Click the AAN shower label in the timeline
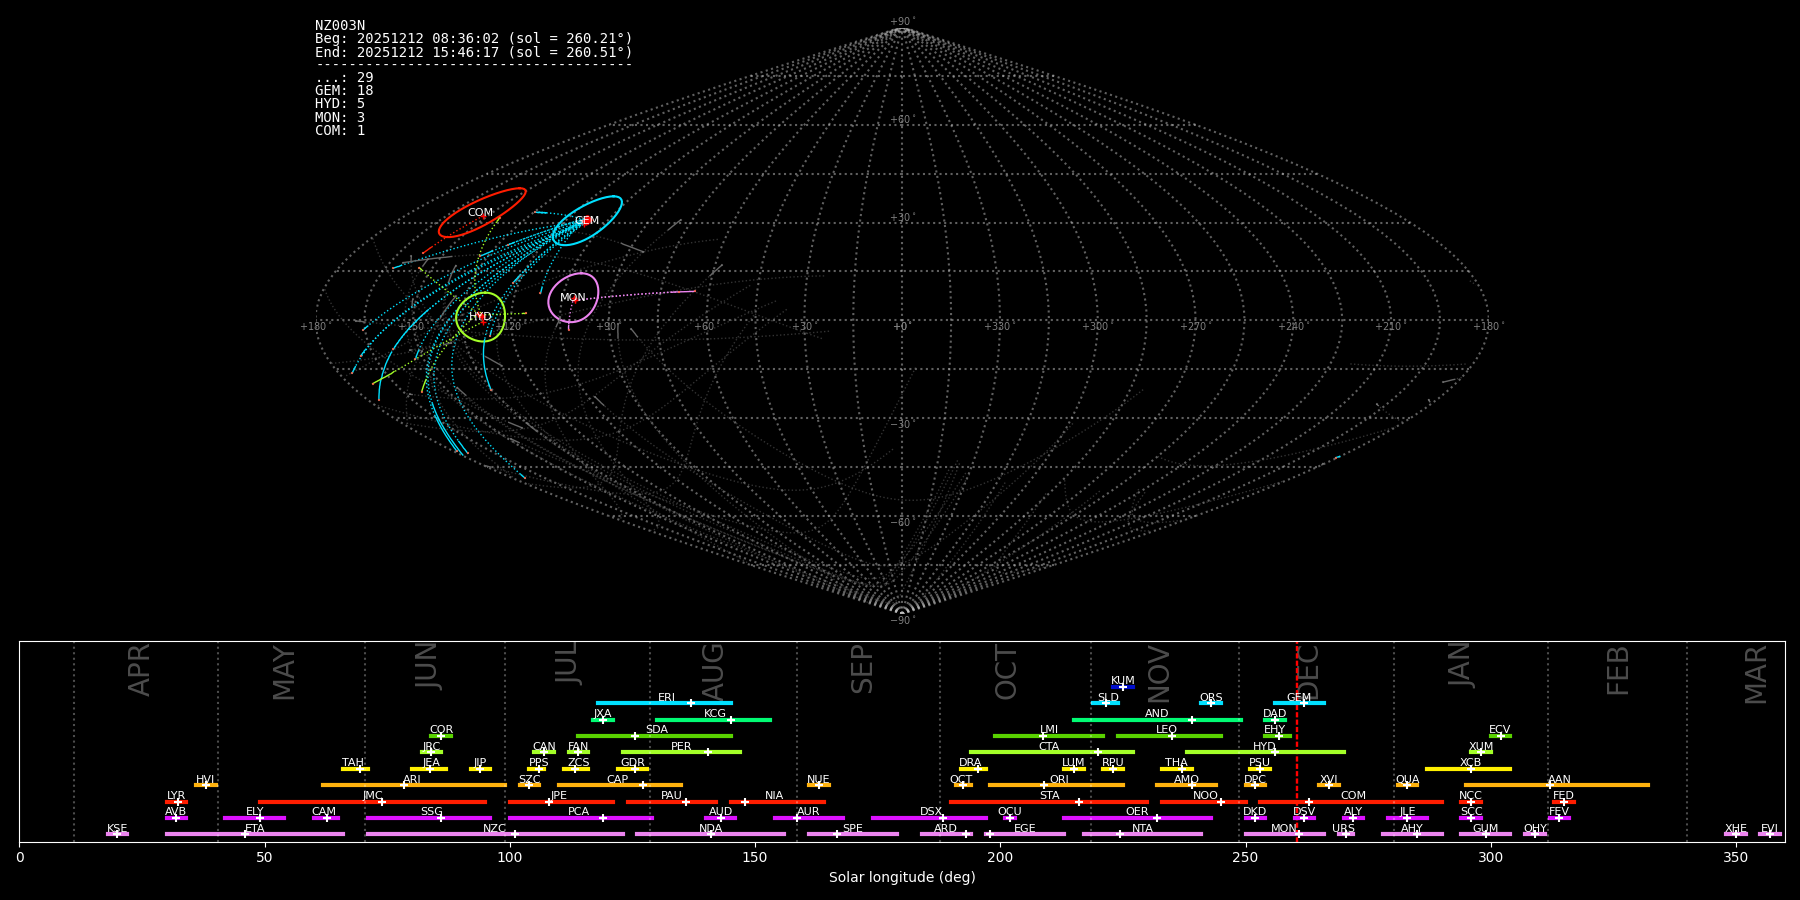The image size is (1800, 900). pyautogui.click(x=1560, y=780)
